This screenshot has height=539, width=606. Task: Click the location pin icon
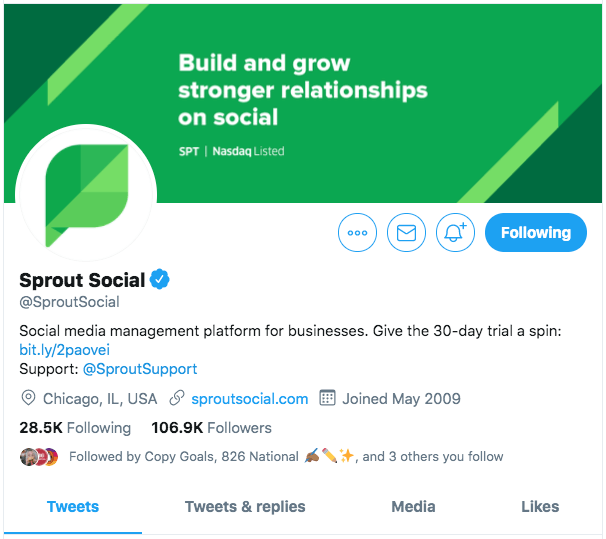[28, 398]
